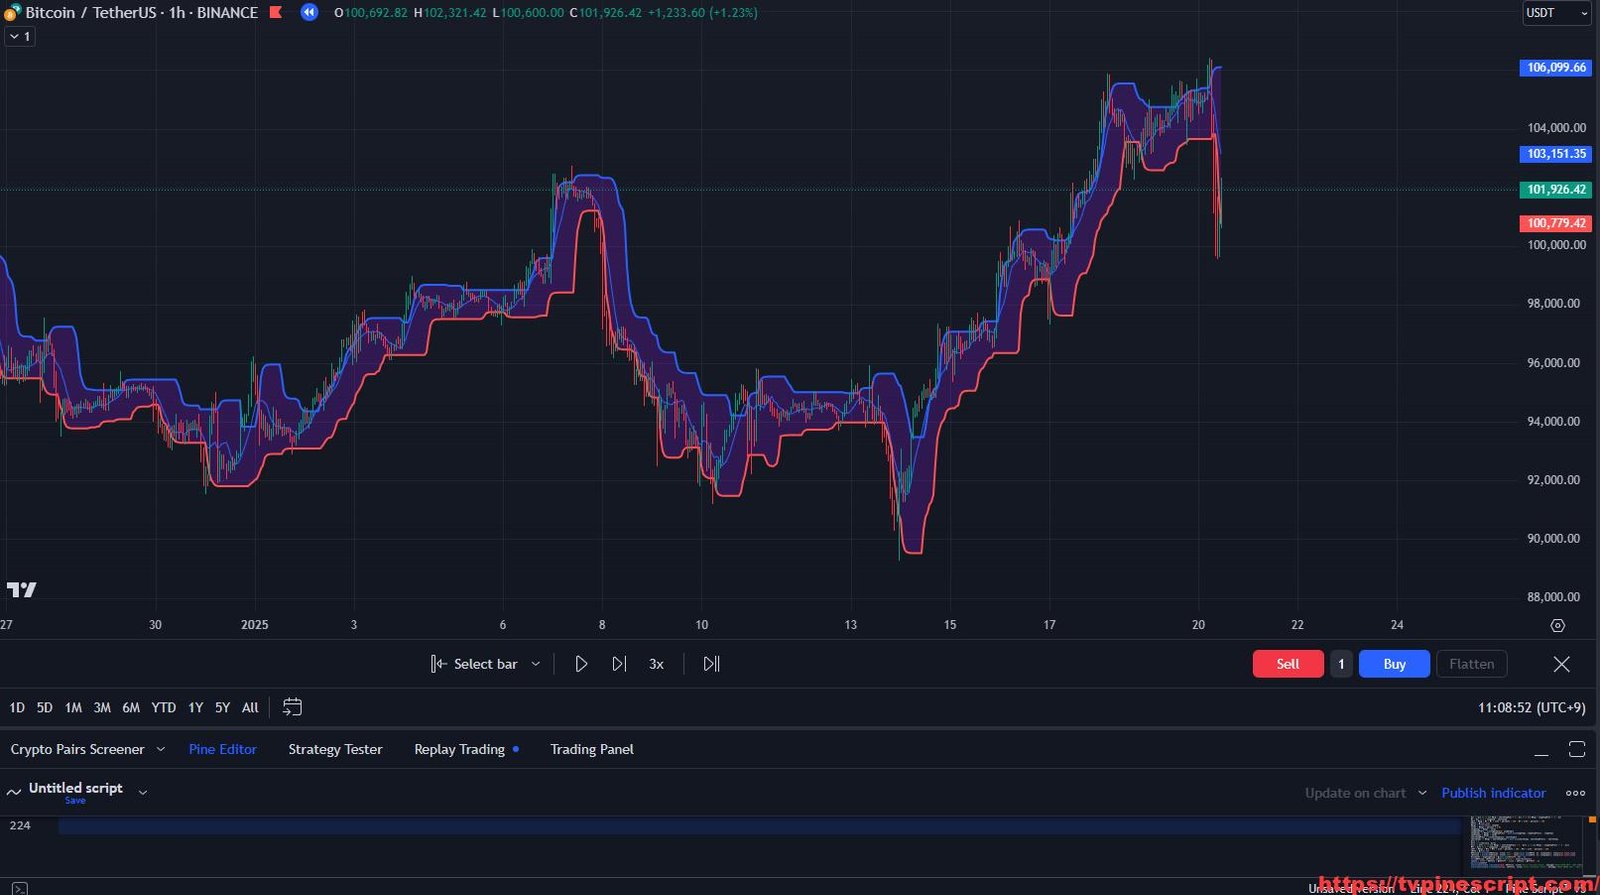Switch to the Strategy Tester tab

(x=335, y=749)
